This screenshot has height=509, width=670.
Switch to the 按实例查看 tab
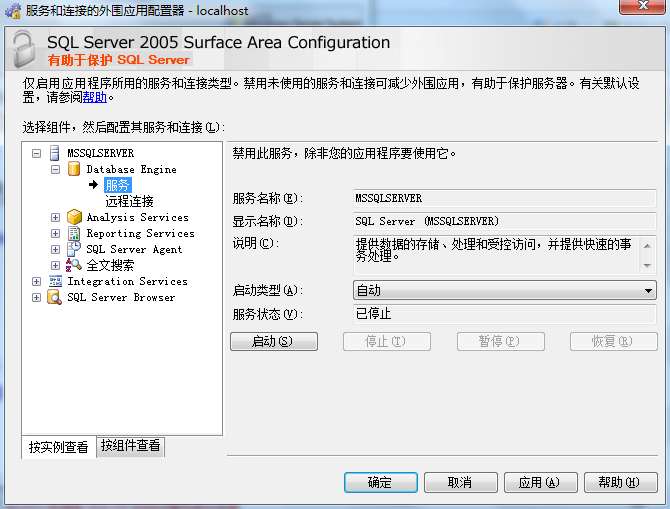pos(58,447)
